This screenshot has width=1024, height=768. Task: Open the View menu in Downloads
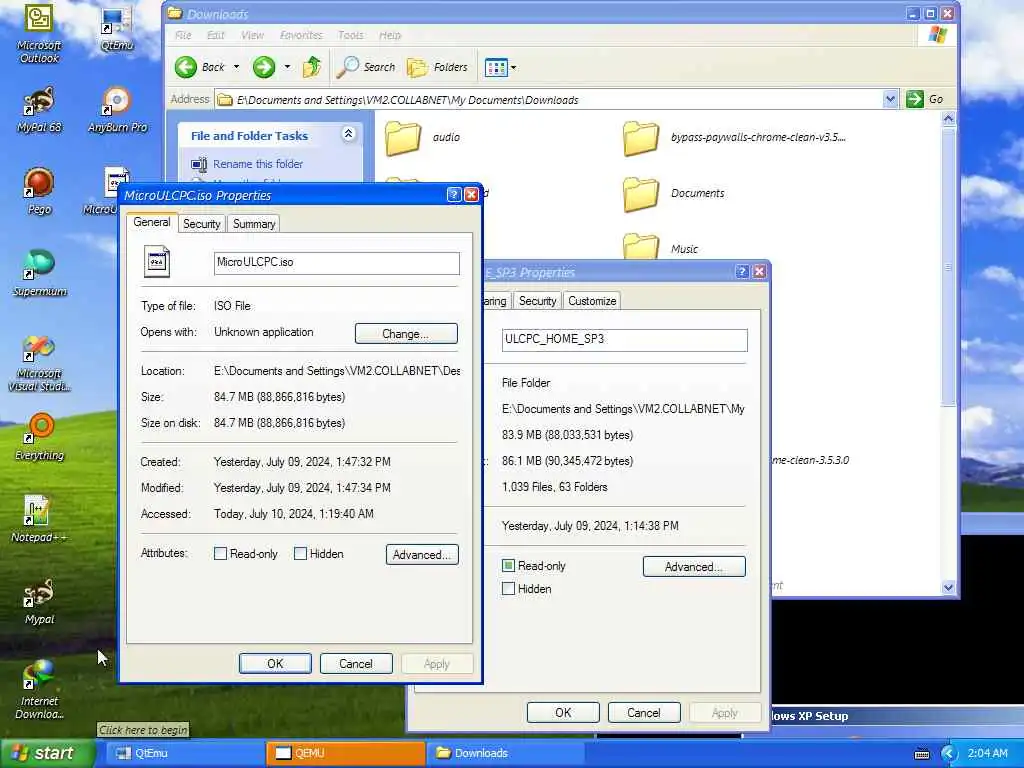point(252,35)
